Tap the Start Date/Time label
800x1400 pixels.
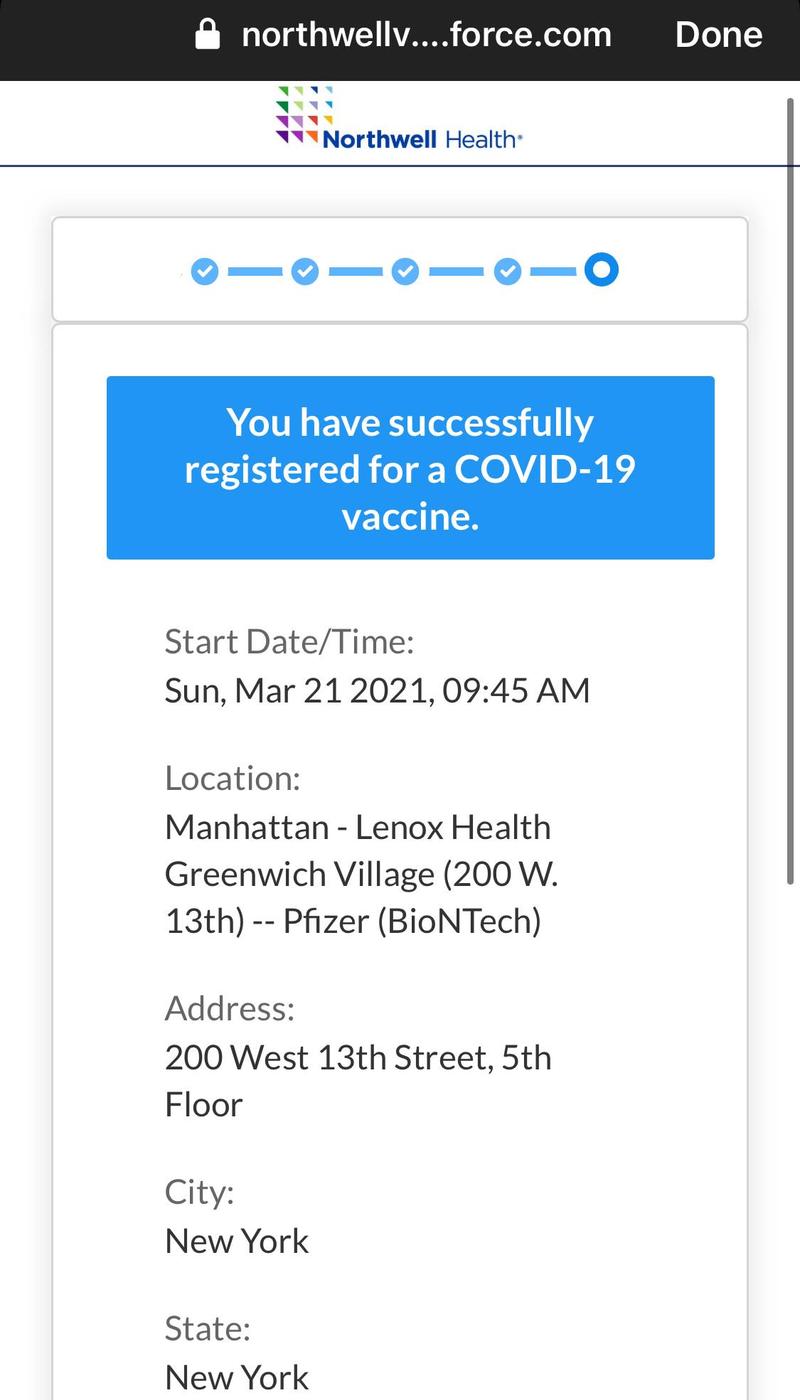pos(289,641)
